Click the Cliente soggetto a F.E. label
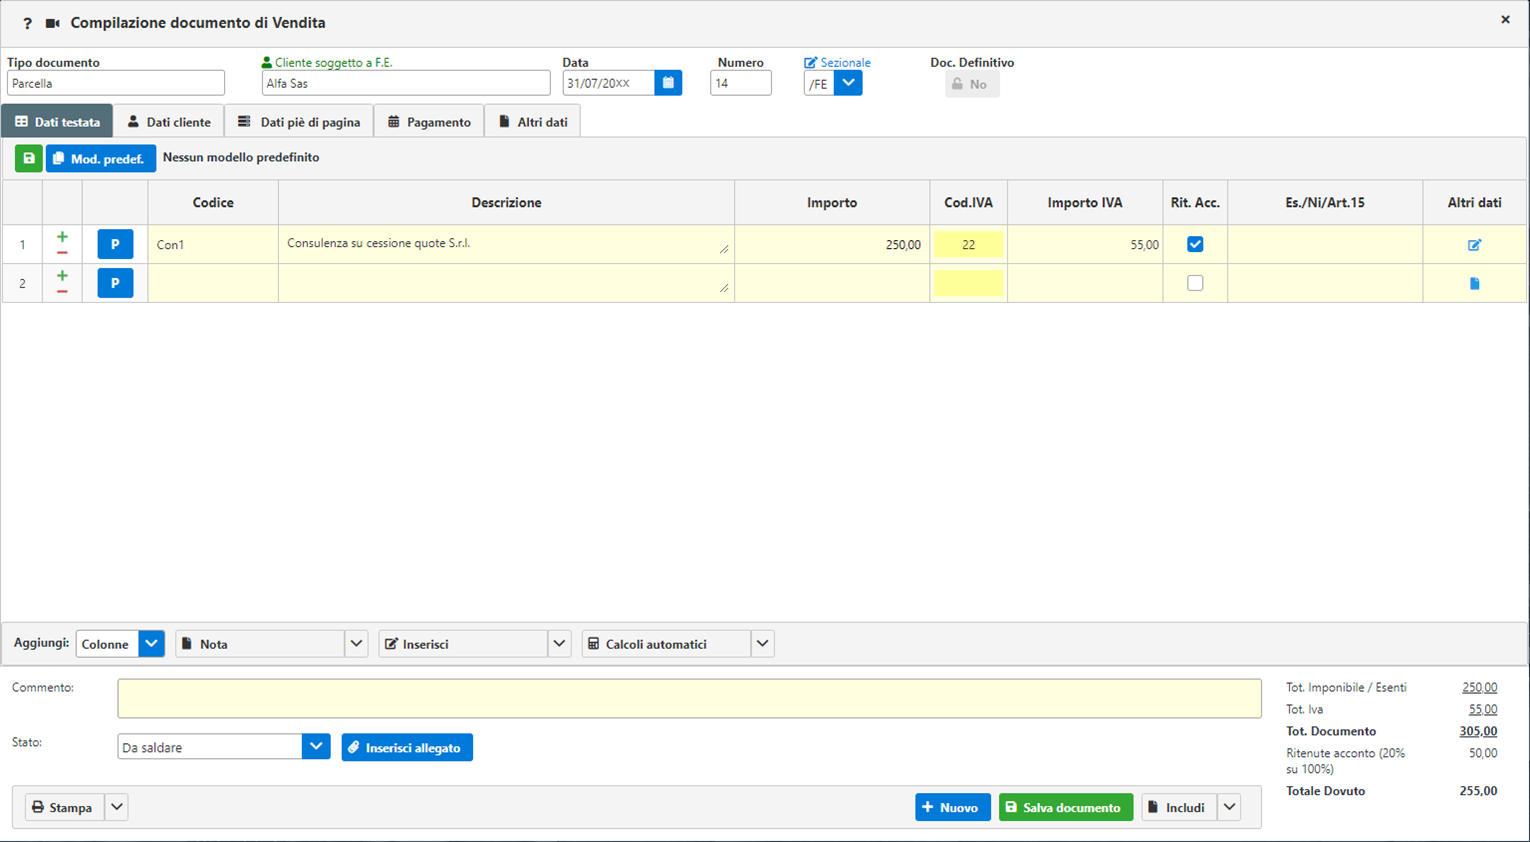Image resolution: width=1530 pixels, height=842 pixels. click(x=334, y=62)
